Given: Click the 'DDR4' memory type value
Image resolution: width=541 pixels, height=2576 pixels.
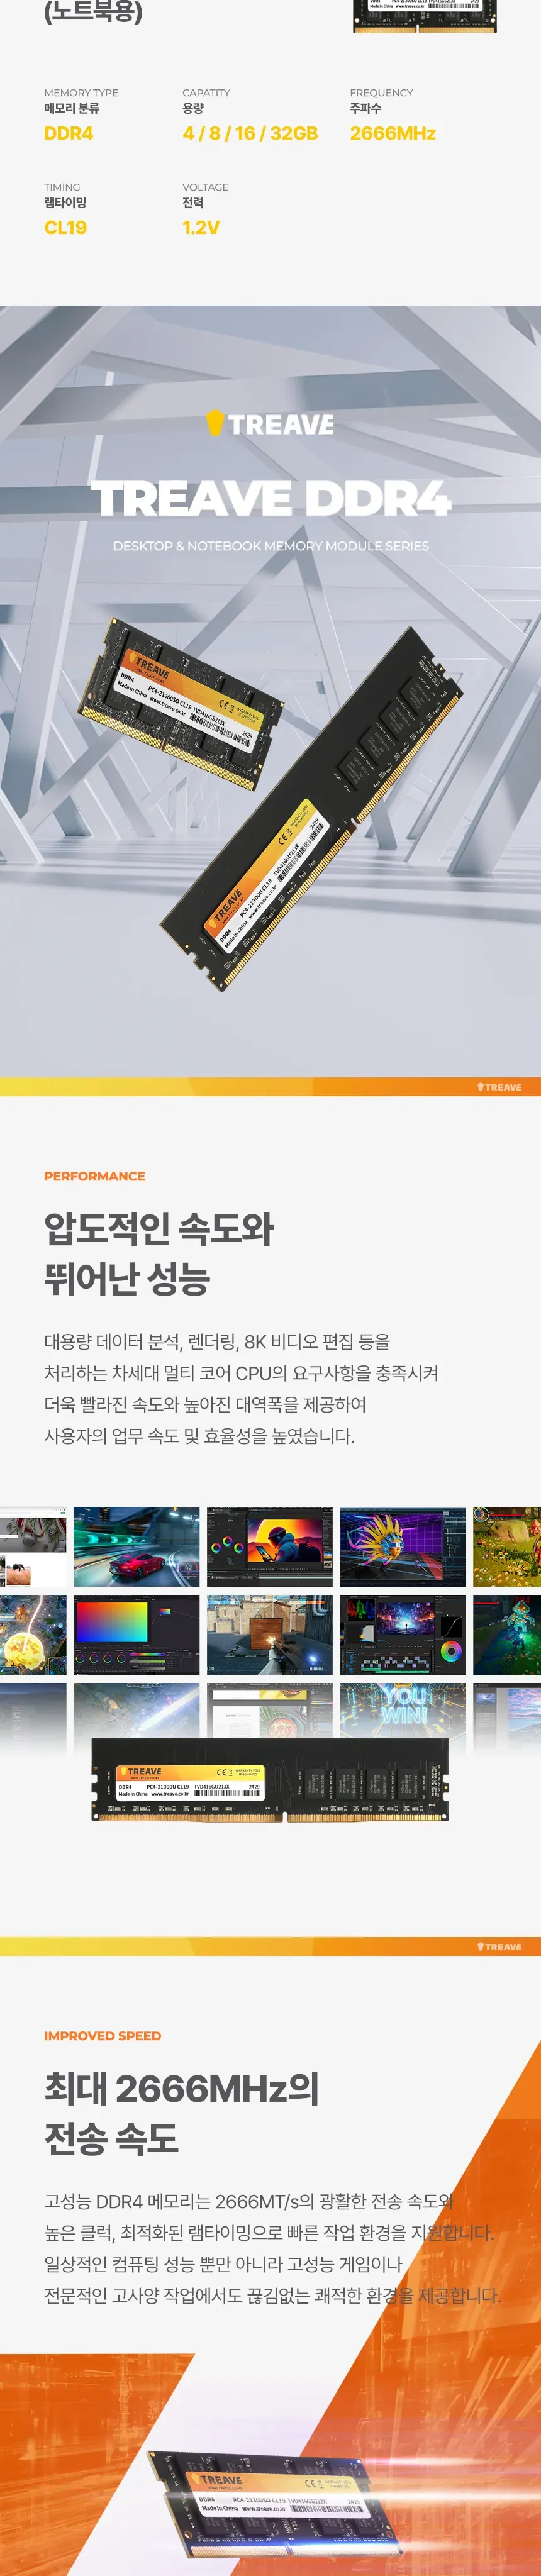Looking at the screenshot, I should click(68, 133).
